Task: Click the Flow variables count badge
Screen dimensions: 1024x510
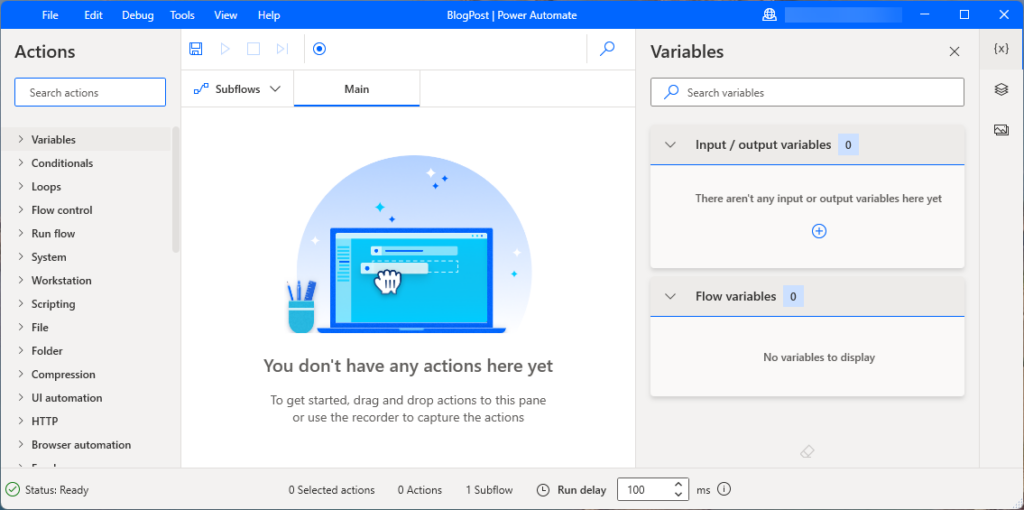Action: [x=793, y=296]
